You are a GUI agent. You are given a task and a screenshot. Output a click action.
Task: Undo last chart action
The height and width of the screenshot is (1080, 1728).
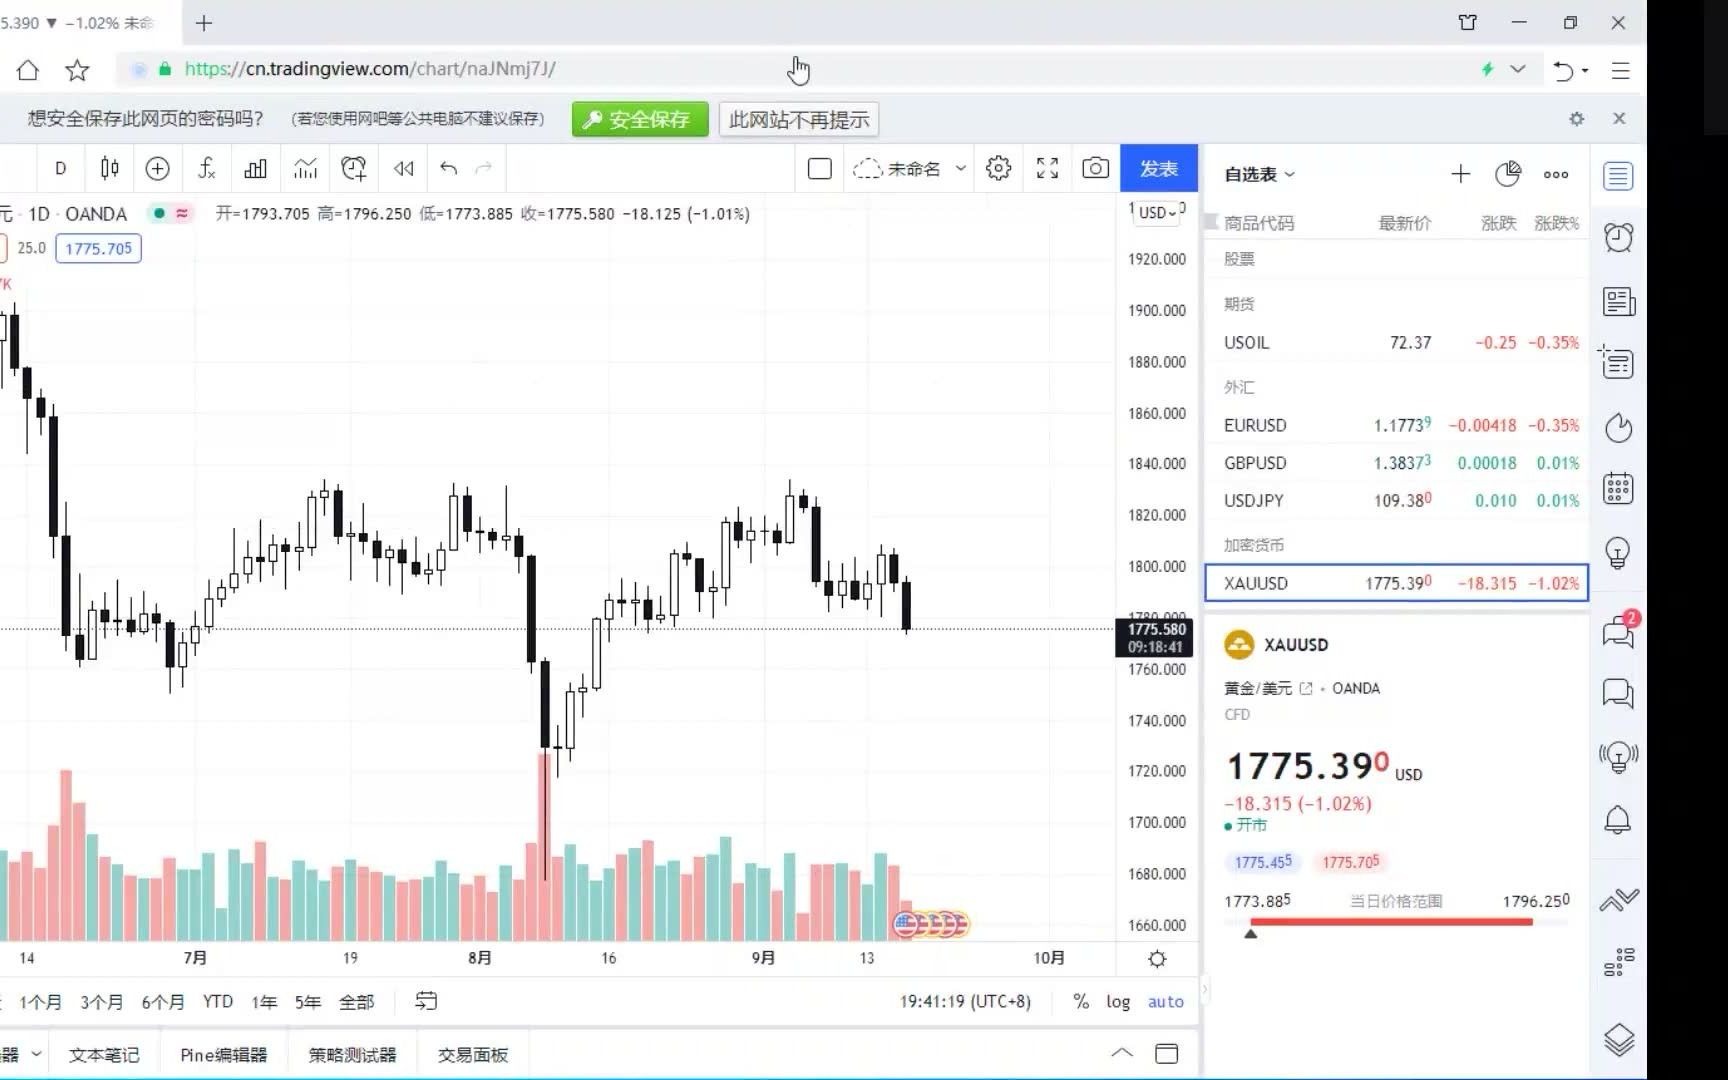click(449, 168)
